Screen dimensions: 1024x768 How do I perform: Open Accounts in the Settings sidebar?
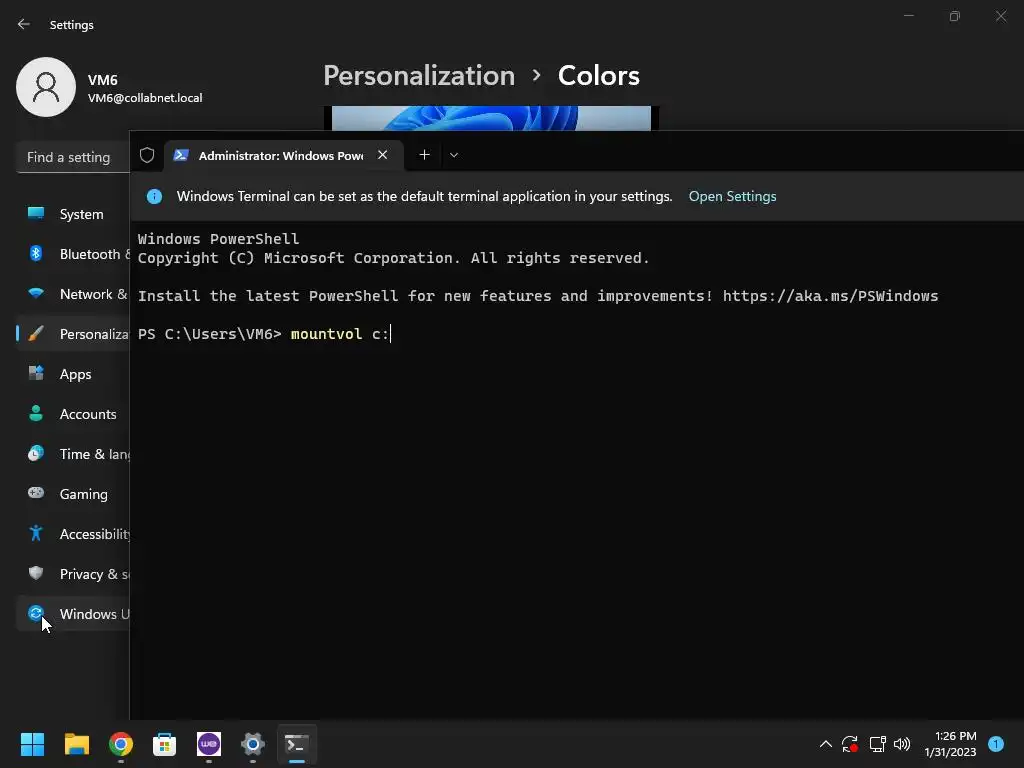pyautogui.click(x=72, y=414)
